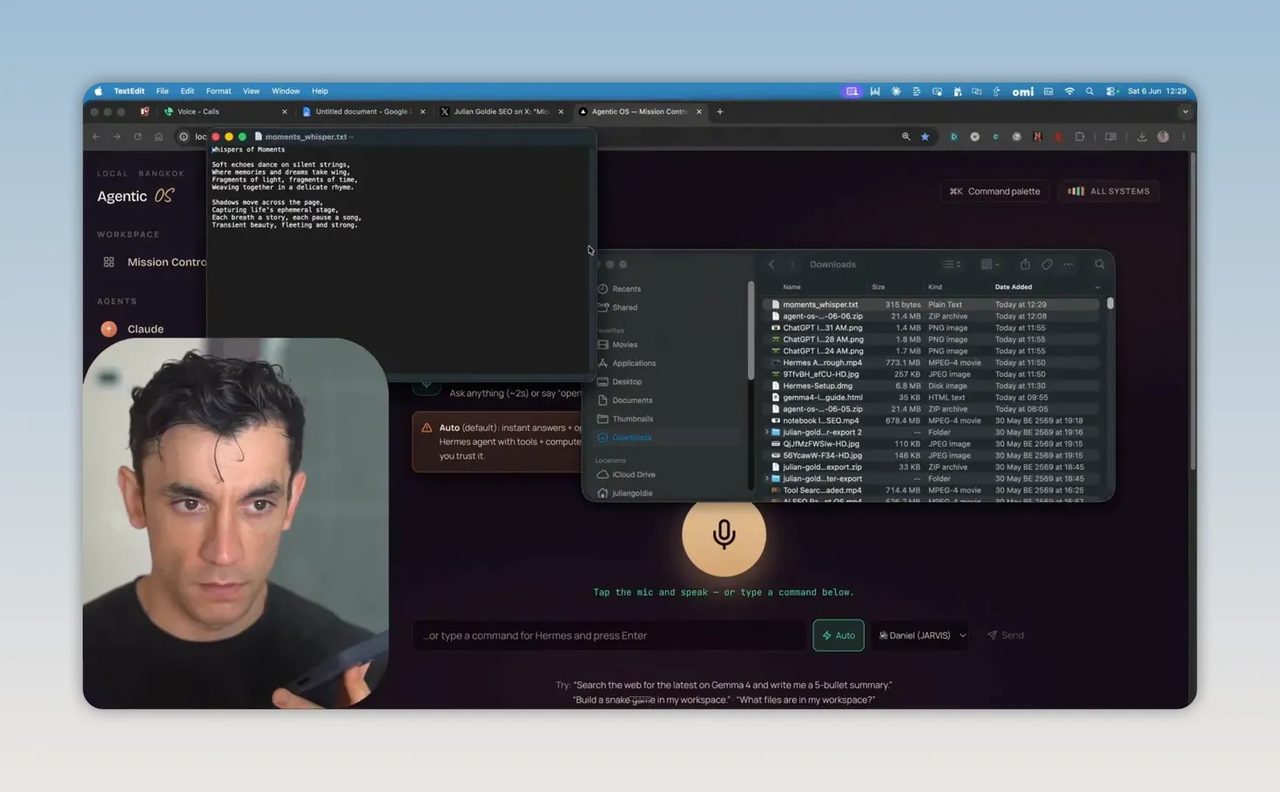Sort Finder by Kind column
The height and width of the screenshot is (792, 1280).
pos(935,287)
